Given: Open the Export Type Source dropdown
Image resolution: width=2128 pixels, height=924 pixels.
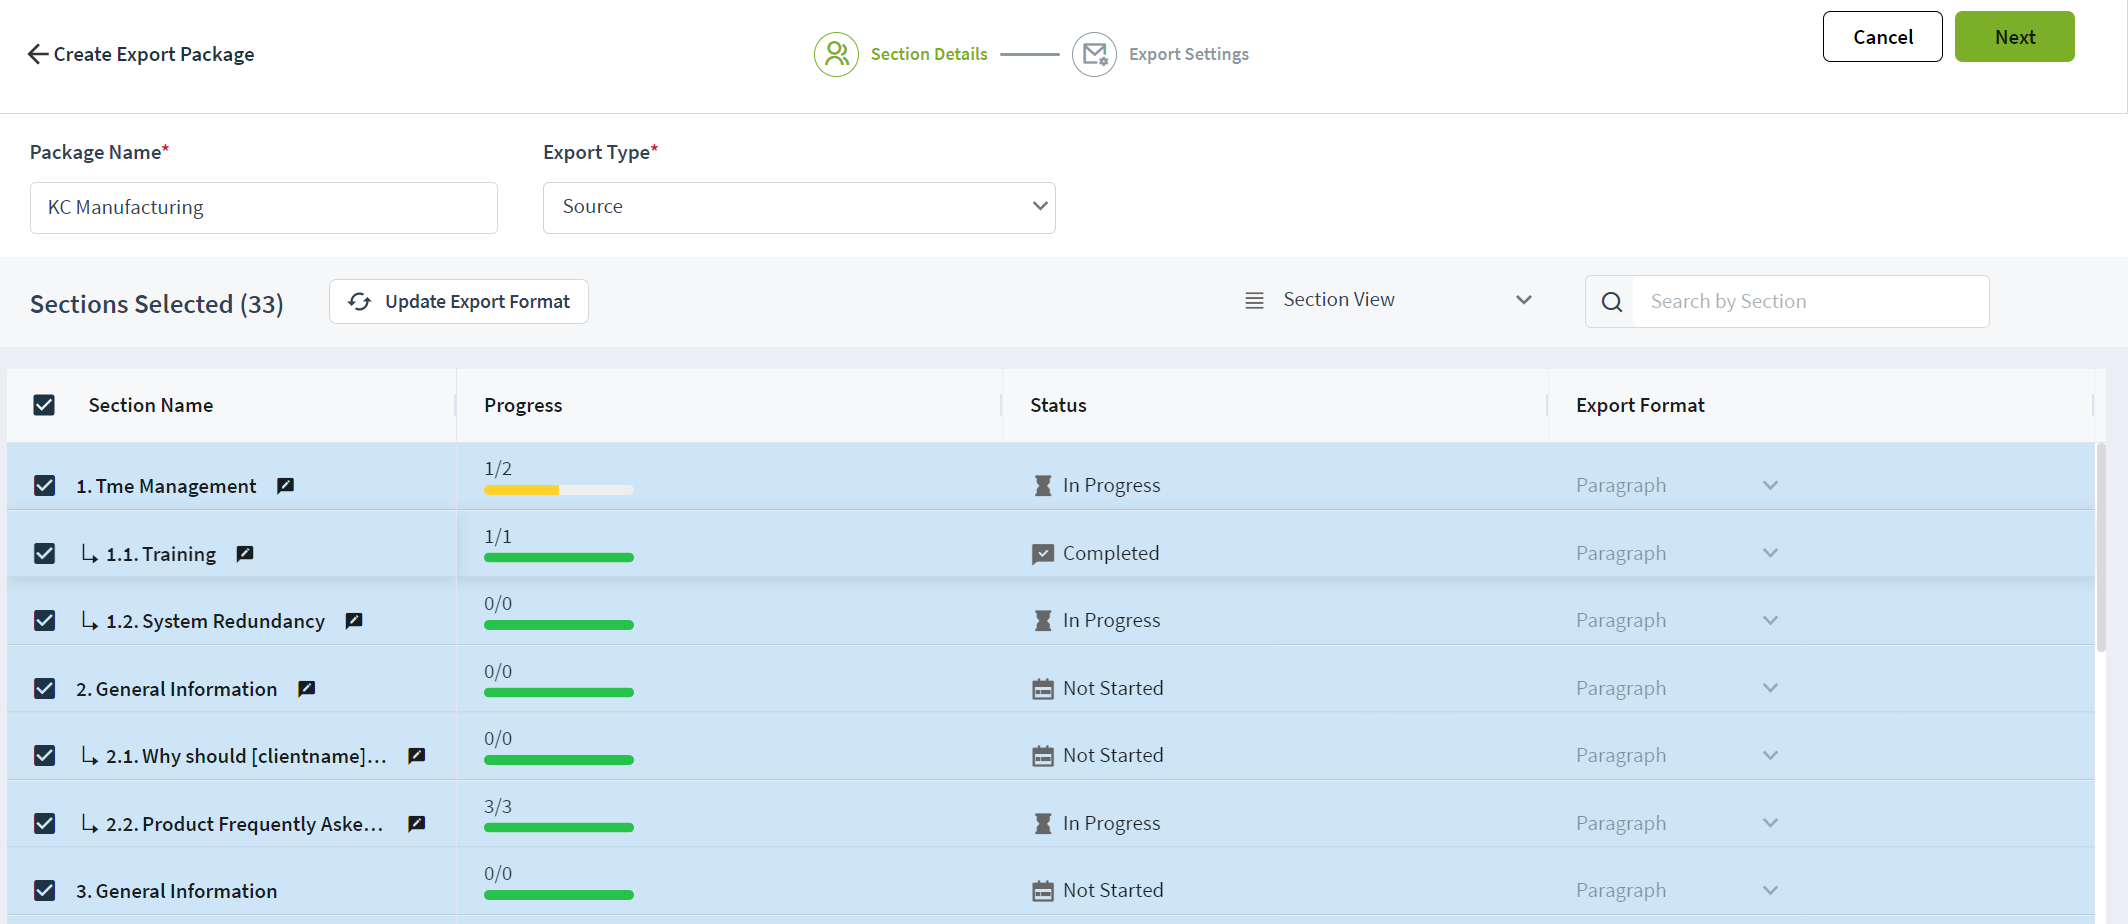Looking at the screenshot, I should point(799,208).
